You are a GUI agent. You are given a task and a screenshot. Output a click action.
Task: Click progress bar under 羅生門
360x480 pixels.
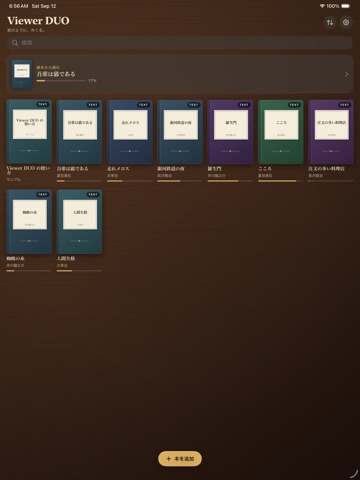tap(230, 181)
